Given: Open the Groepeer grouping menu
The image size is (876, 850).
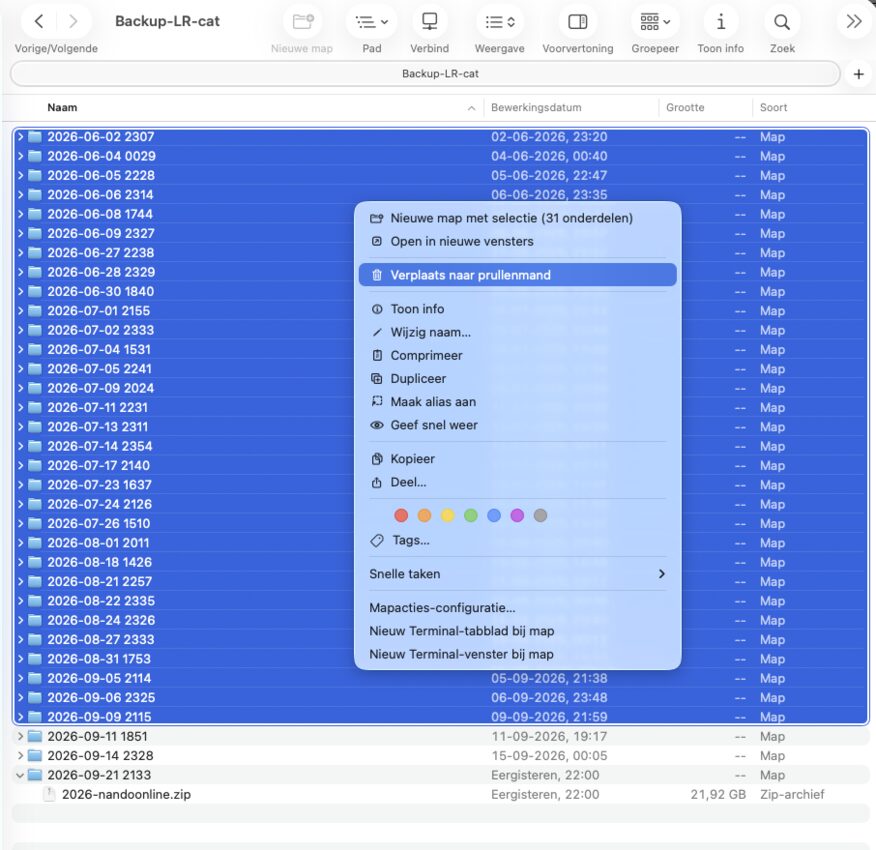Looking at the screenshot, I should 655,22.
